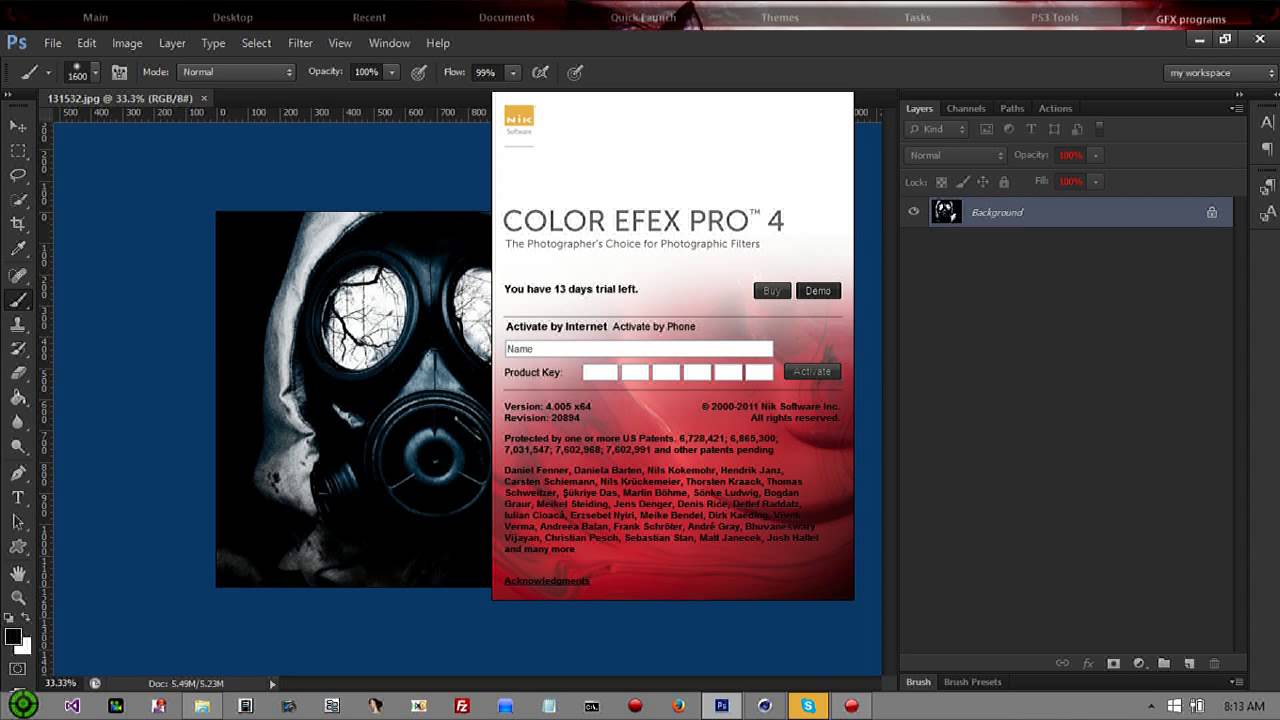Open the File menu
The height and width of the screenshot is (720, 1280).
pyautogui.click(x=53, y=43)
